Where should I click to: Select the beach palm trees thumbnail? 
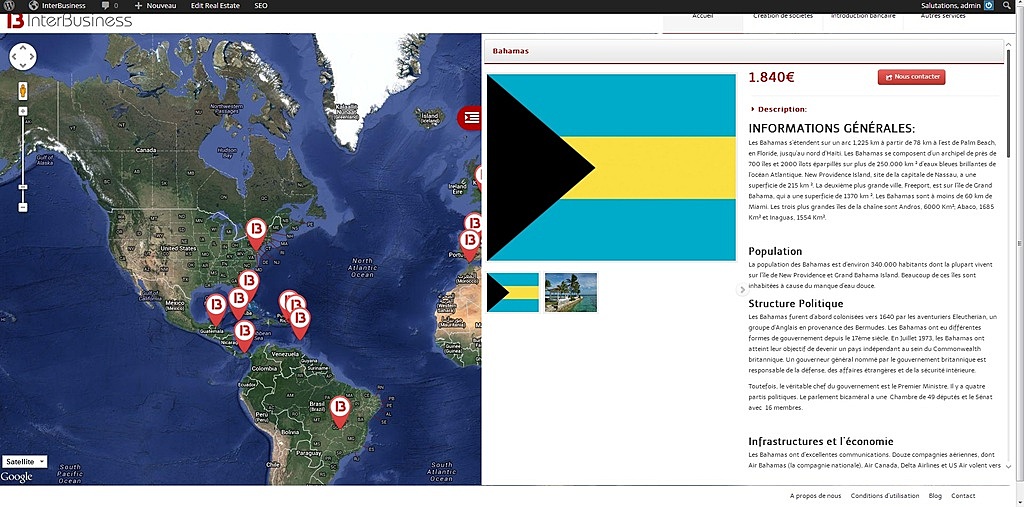click(571, 292)
